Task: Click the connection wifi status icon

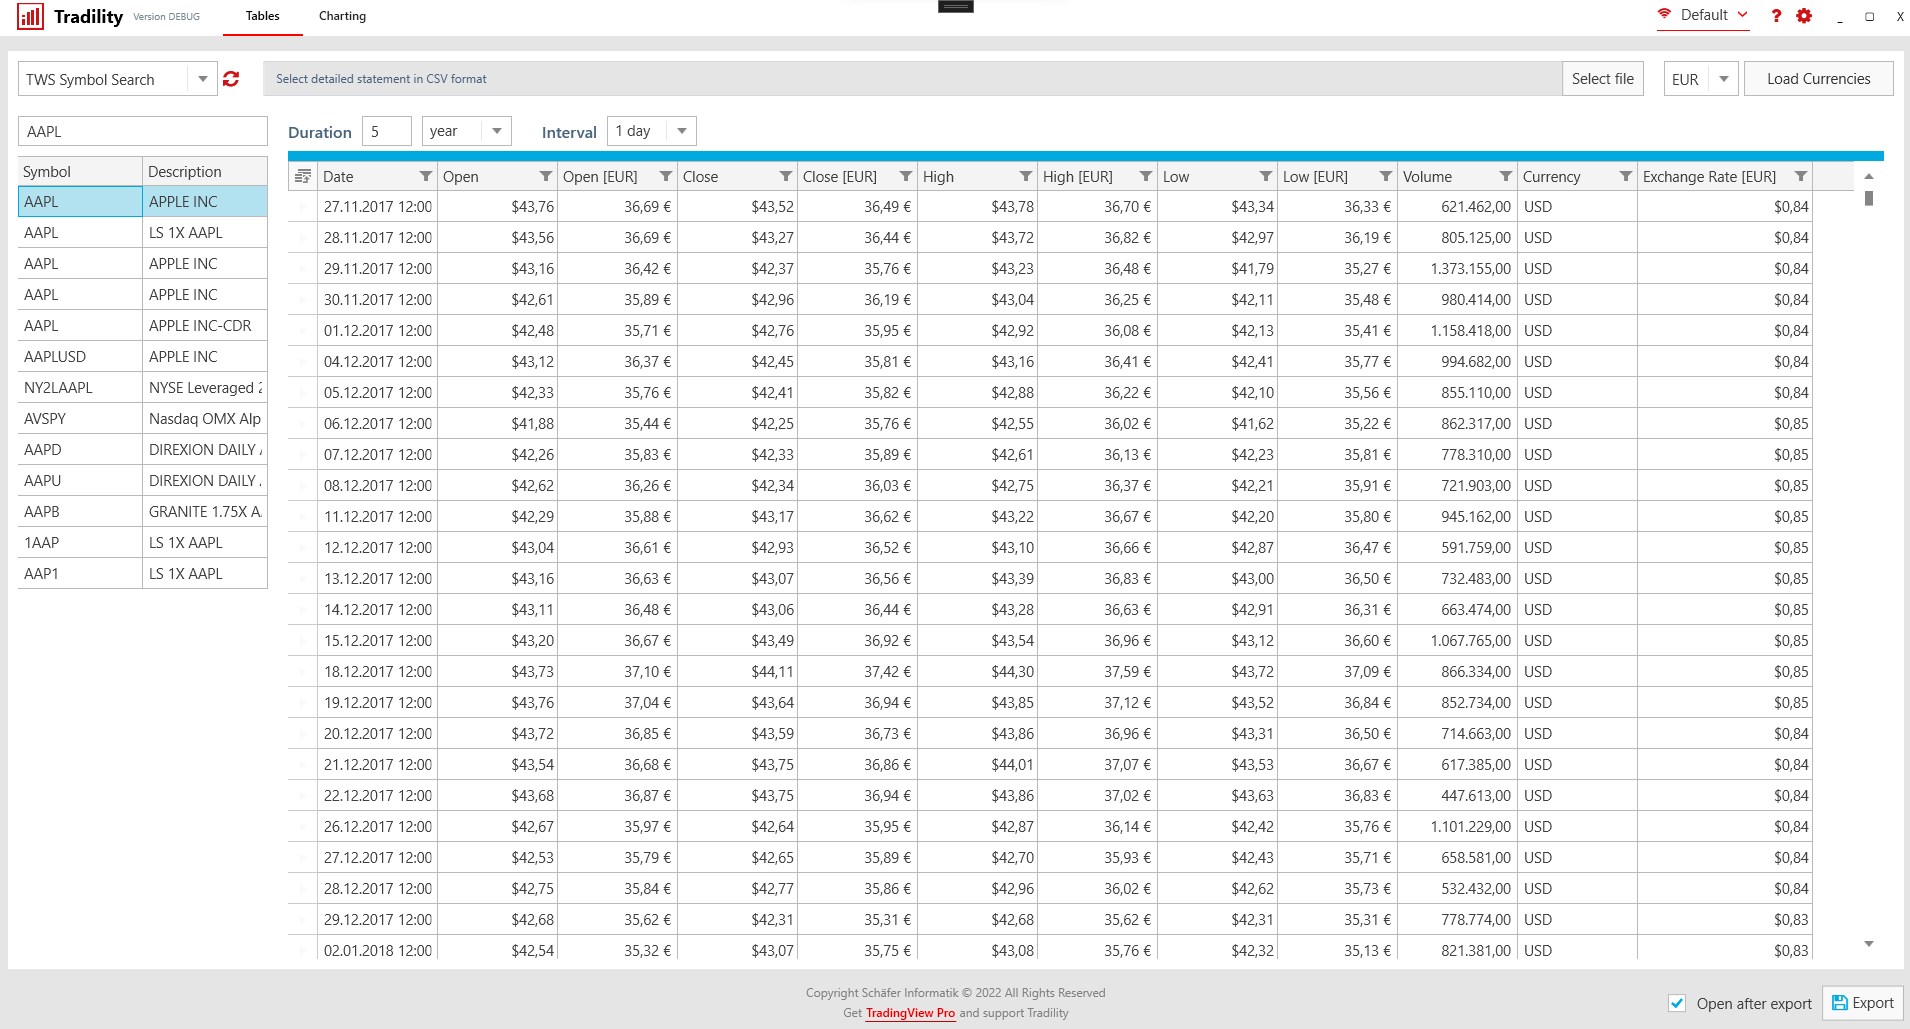Action: pyautogui.click(x=1664, y=15)
